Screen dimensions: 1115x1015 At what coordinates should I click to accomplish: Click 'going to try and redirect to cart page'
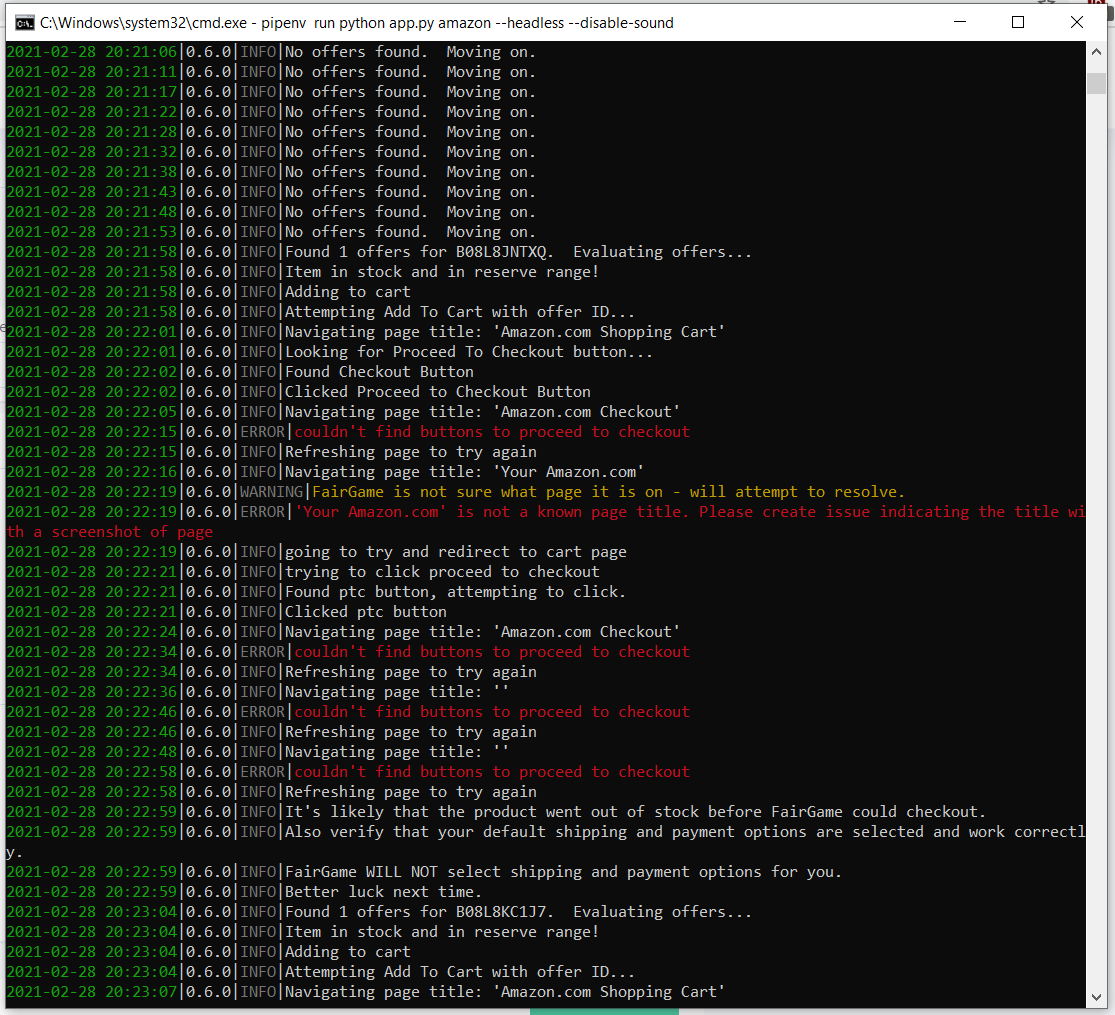(316, 551)
